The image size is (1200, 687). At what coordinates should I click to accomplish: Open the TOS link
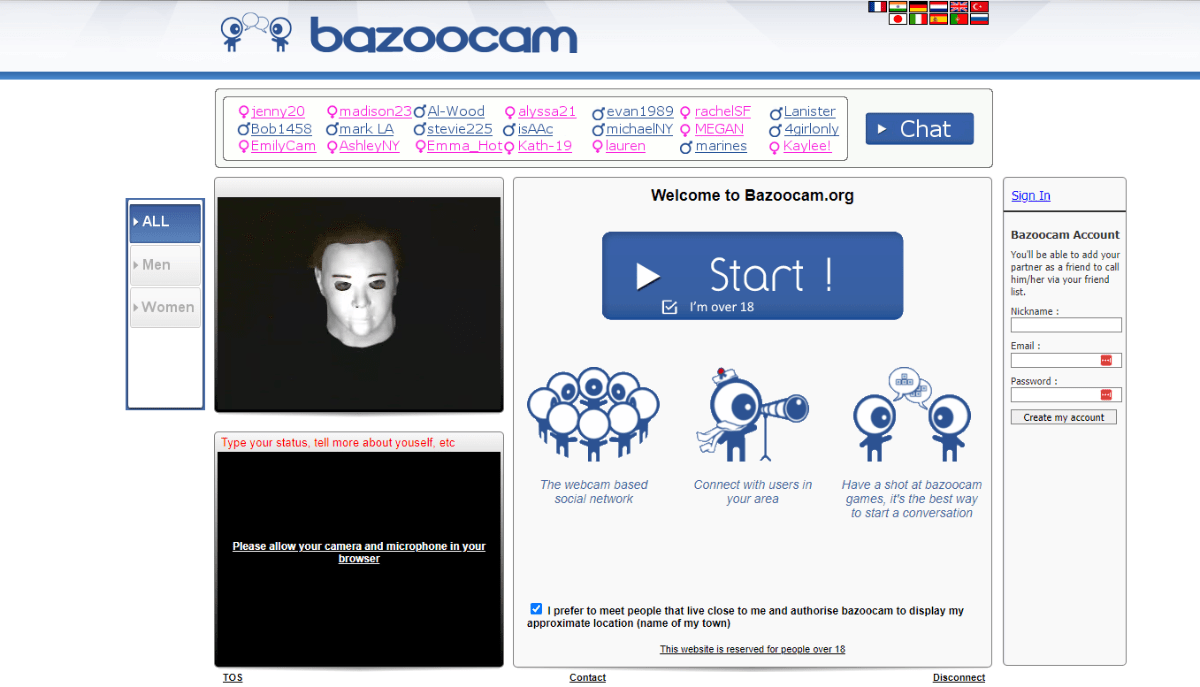[232, 678]
